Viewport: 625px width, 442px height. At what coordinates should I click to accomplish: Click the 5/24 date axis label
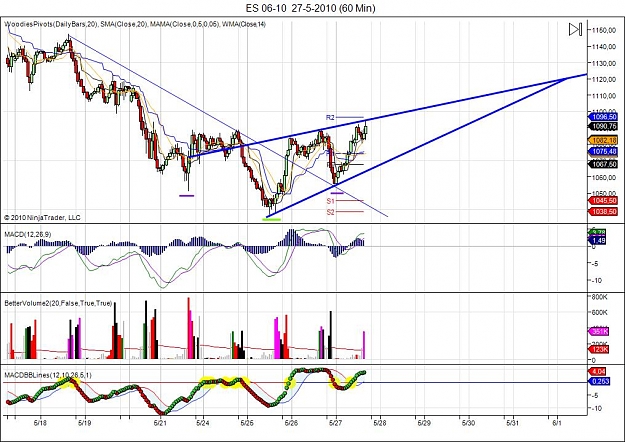click(203, 422)
